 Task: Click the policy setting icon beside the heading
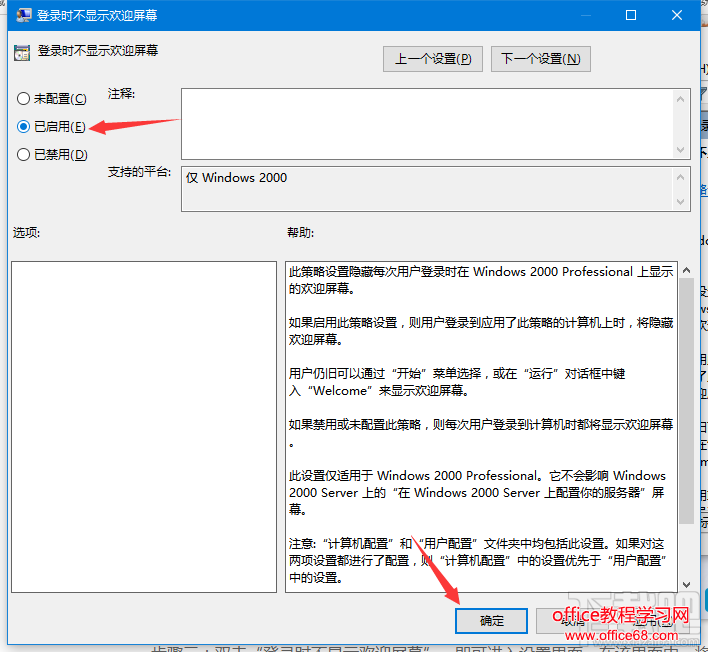coord(22,53)
